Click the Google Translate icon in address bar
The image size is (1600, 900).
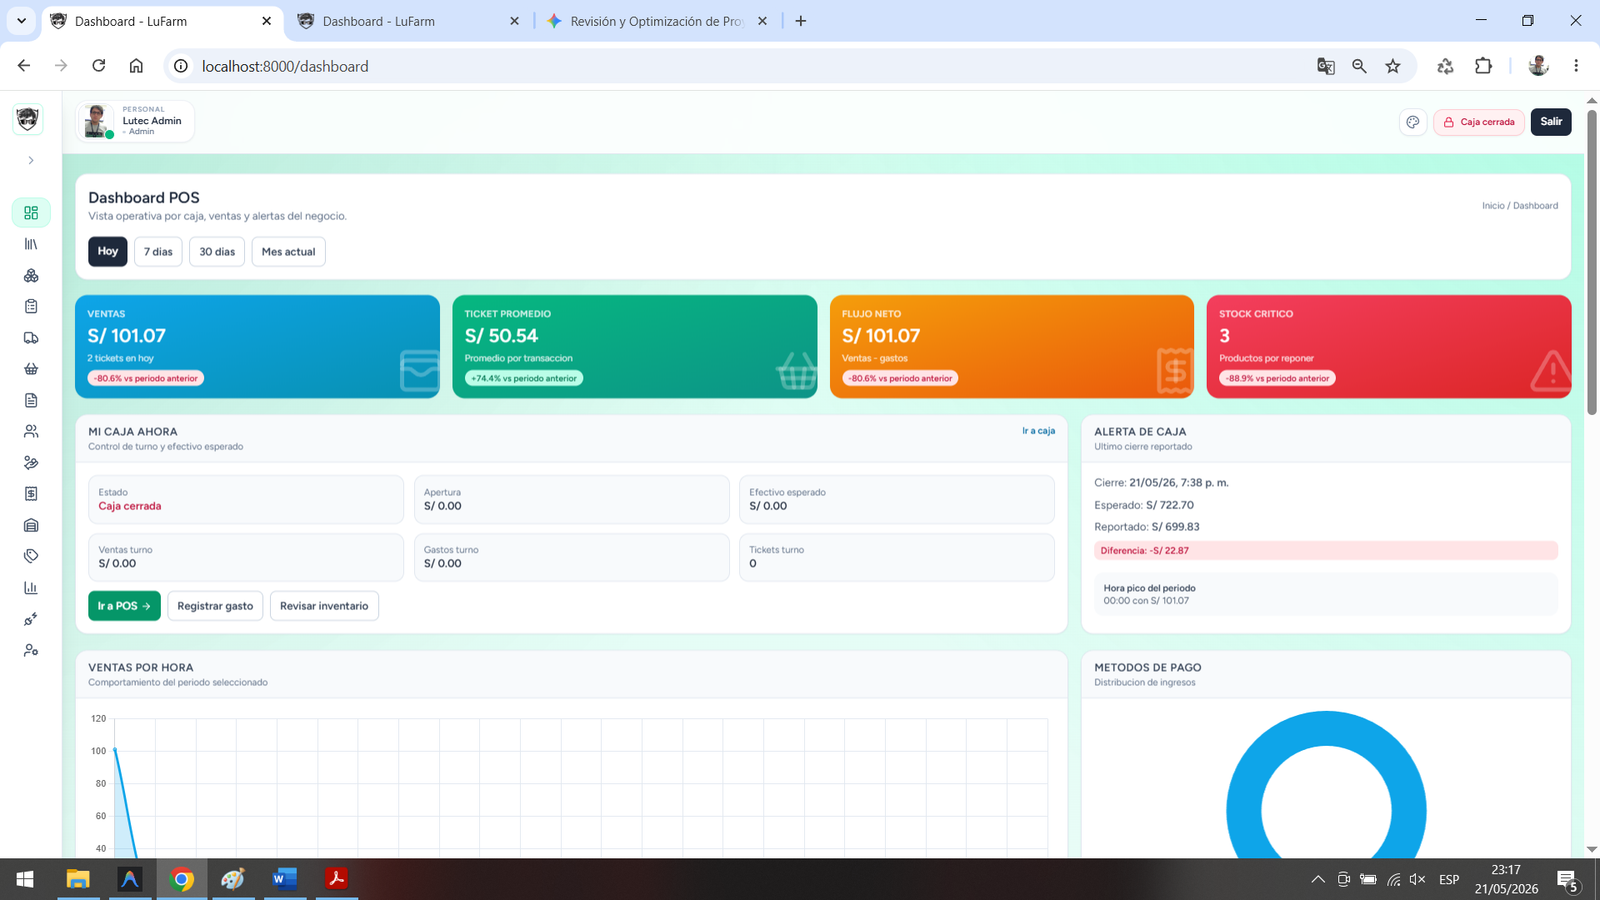(x=1326, y=66)
